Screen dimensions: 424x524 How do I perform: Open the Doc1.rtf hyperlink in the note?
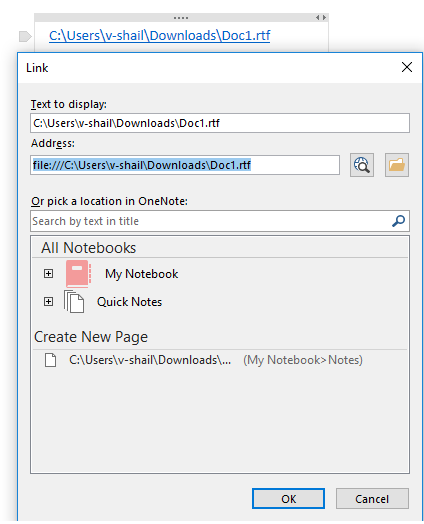point(159,36)
